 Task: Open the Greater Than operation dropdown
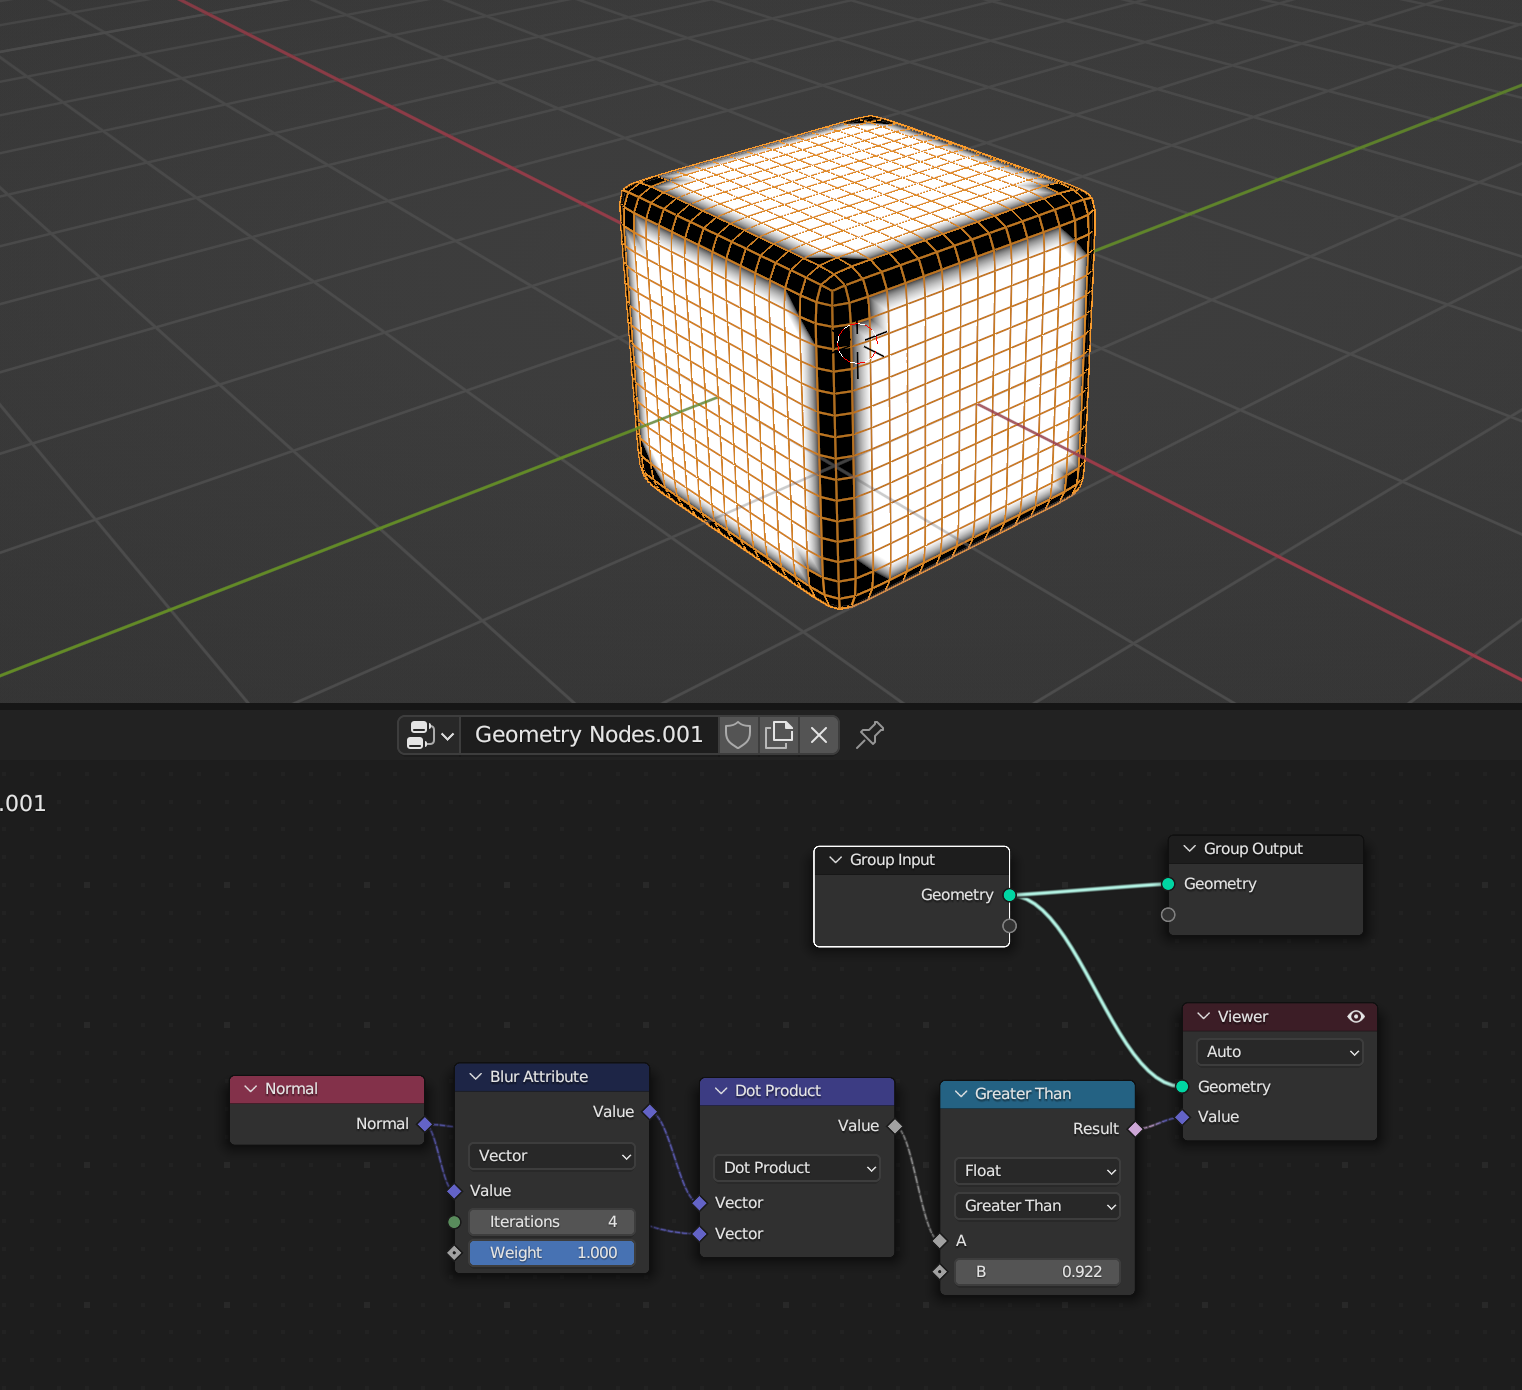(x=1037, y=1206)
